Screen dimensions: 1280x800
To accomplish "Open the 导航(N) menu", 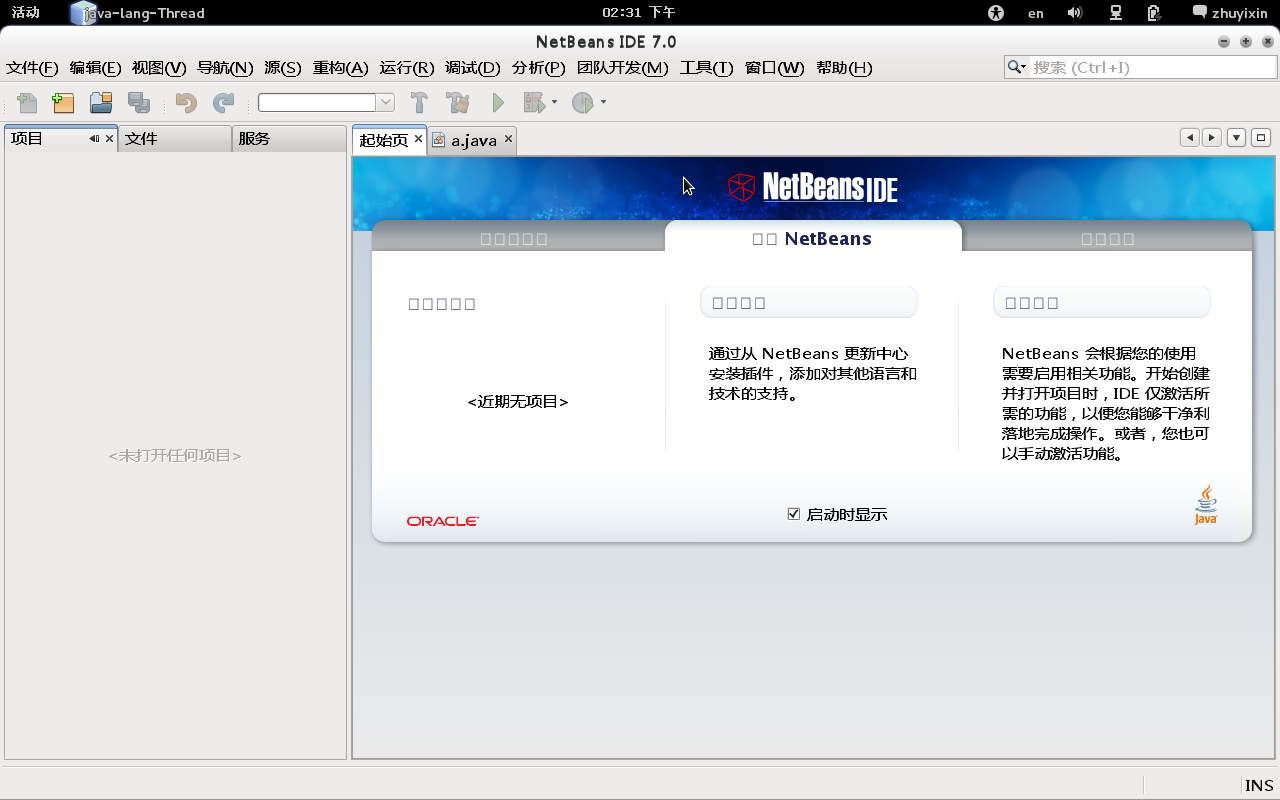I will point(225,68).
